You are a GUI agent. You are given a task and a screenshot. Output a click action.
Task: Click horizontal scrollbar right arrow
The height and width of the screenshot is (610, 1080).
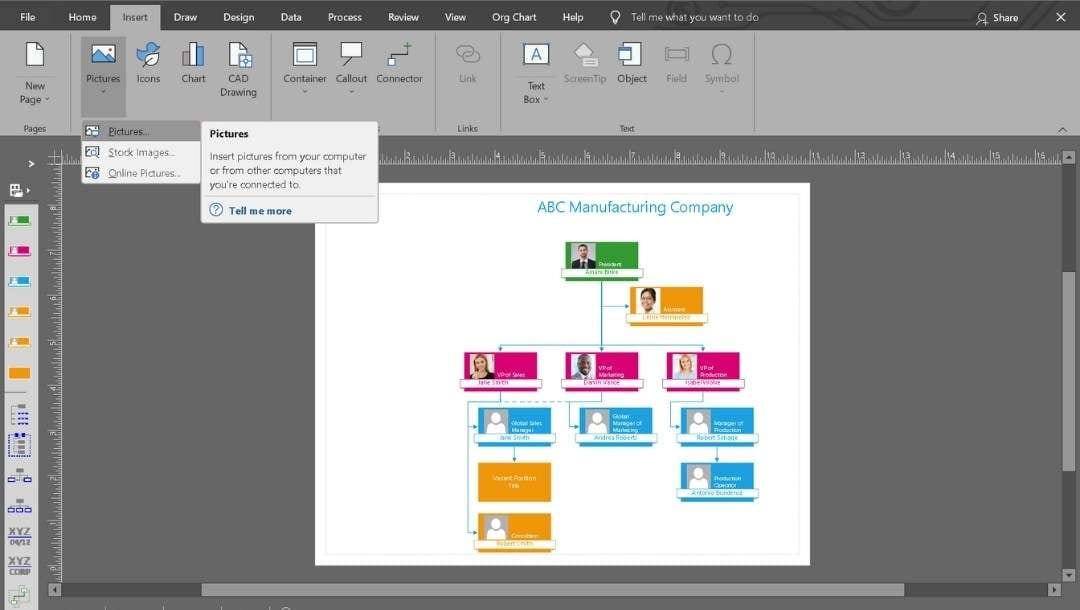[x=1054, y=590]
